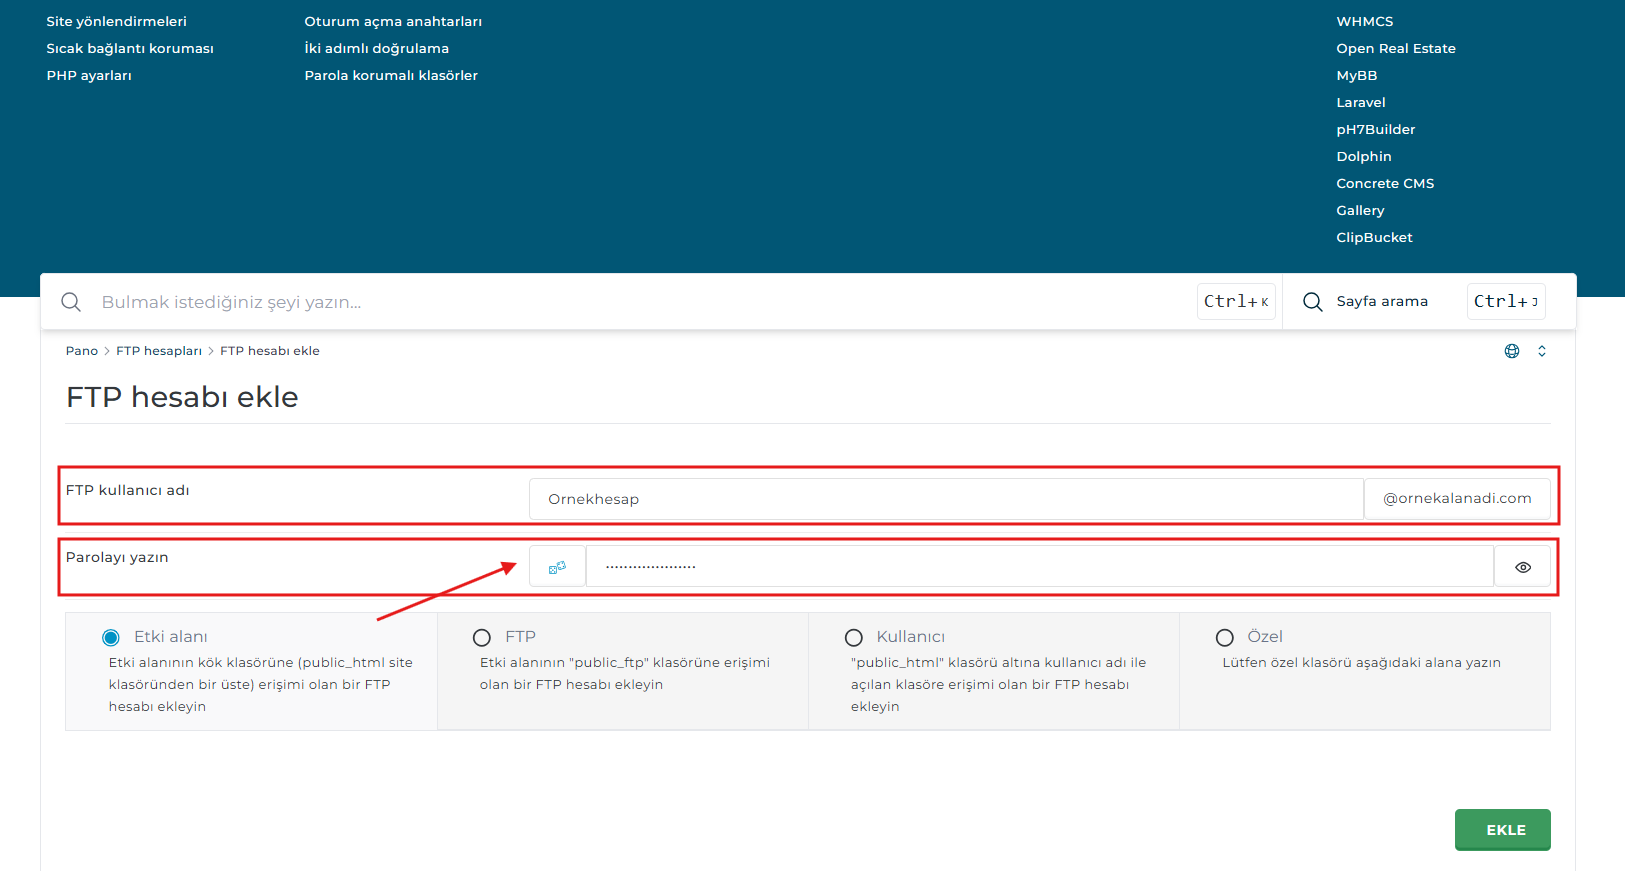
Task: Go to Pano in breadcrumb
Action: click(x=82, y=351)
